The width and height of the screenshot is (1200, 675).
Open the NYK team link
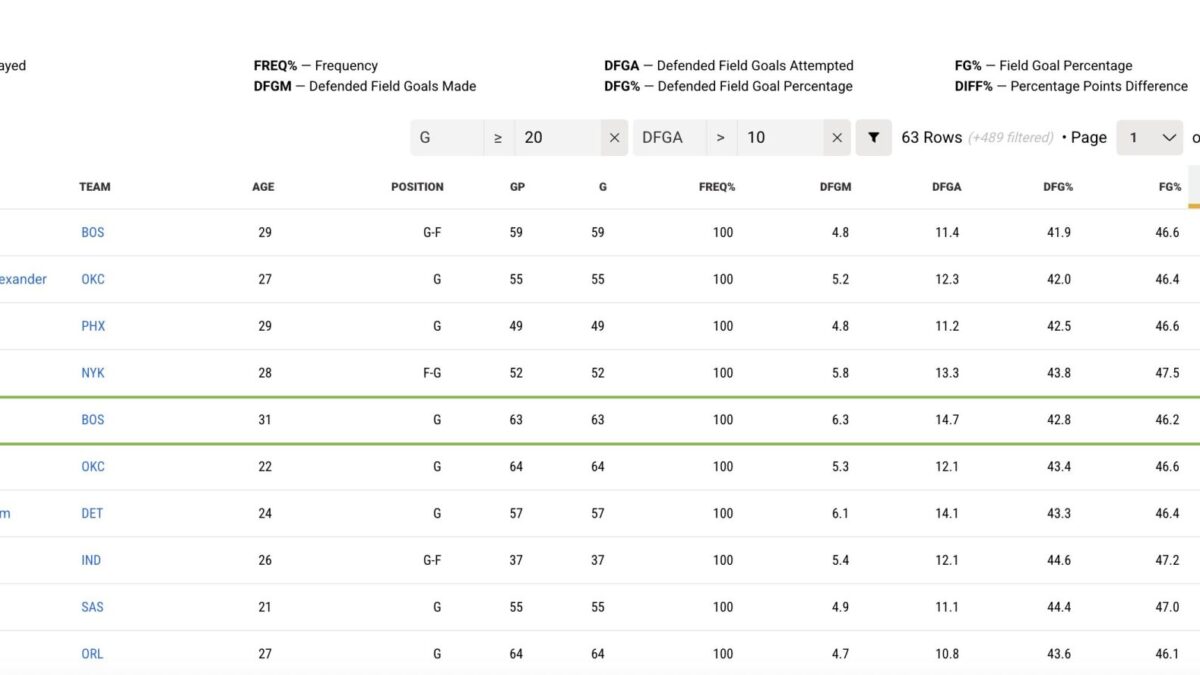click(93, 373)
